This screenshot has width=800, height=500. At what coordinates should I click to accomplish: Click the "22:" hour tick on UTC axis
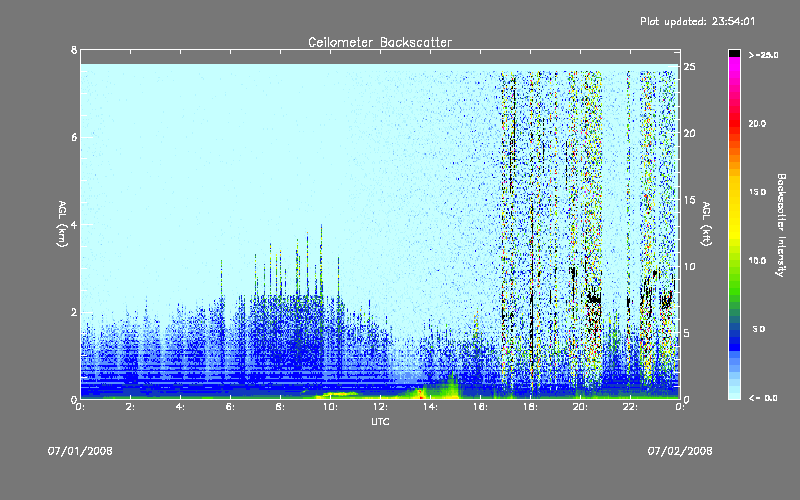click(630, 407)
